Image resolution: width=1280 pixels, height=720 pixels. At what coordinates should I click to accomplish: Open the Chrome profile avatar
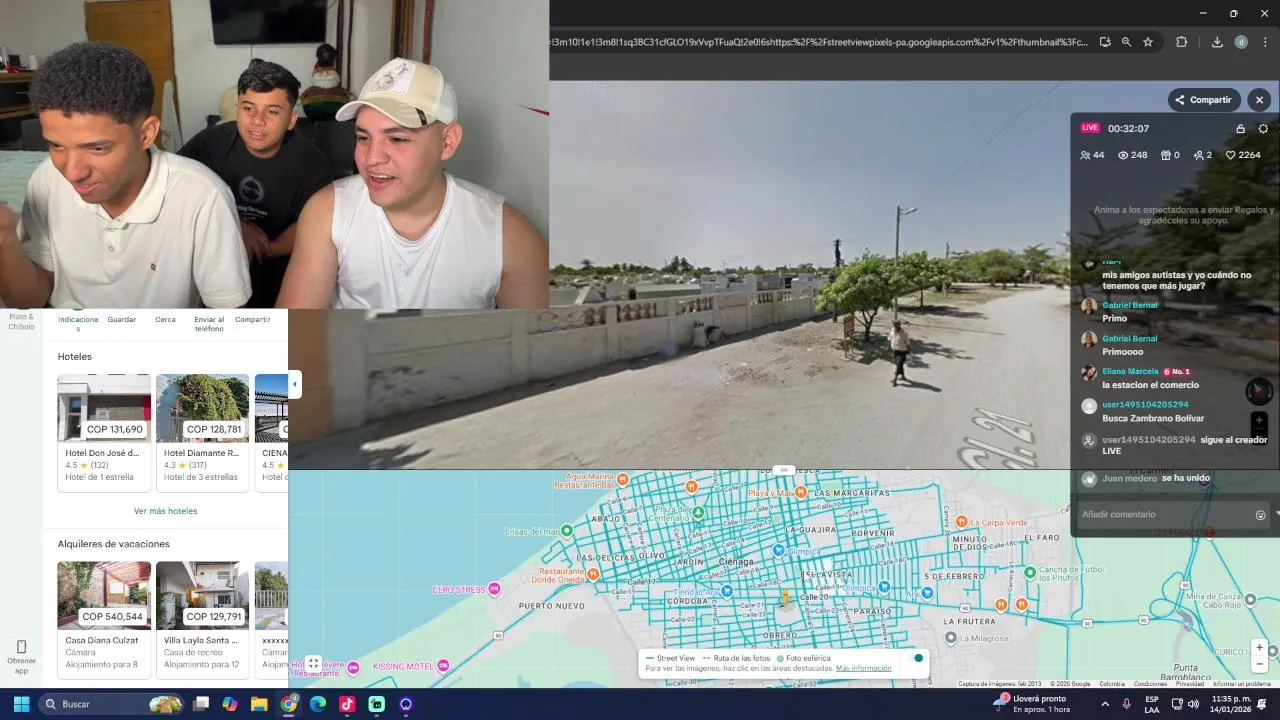point(1241,42)
